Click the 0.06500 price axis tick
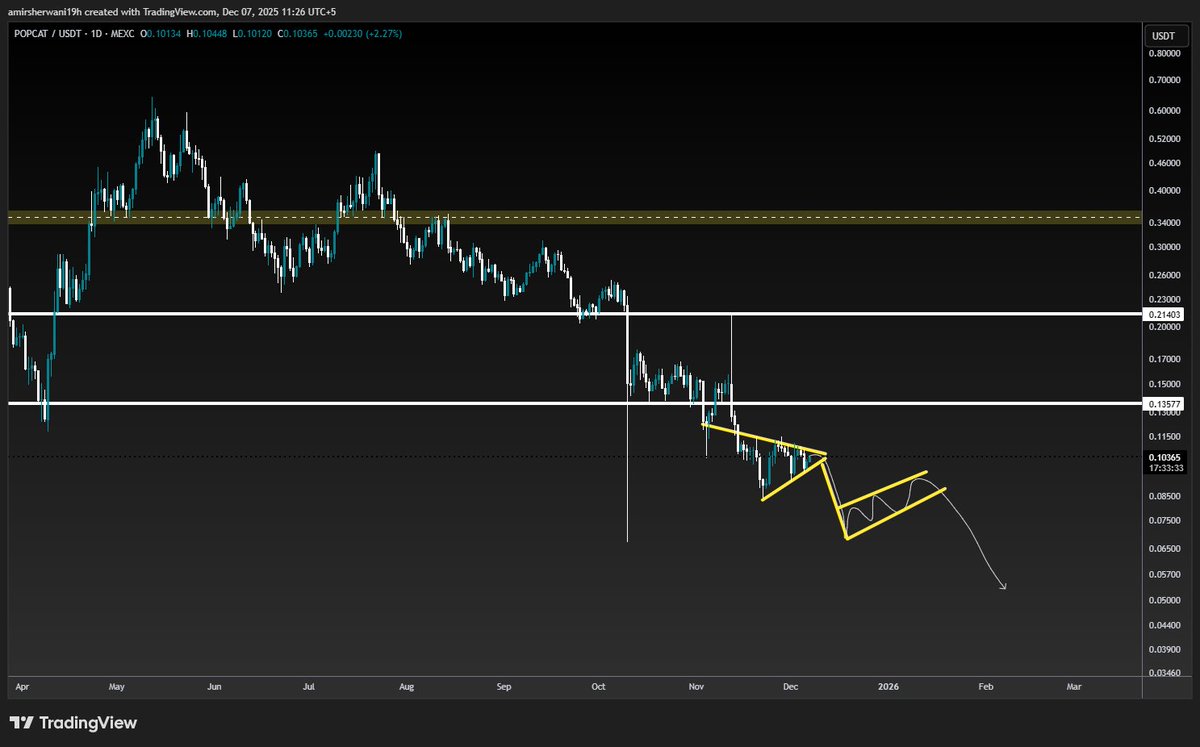 pyautogui.click(x=1163, y=548)
